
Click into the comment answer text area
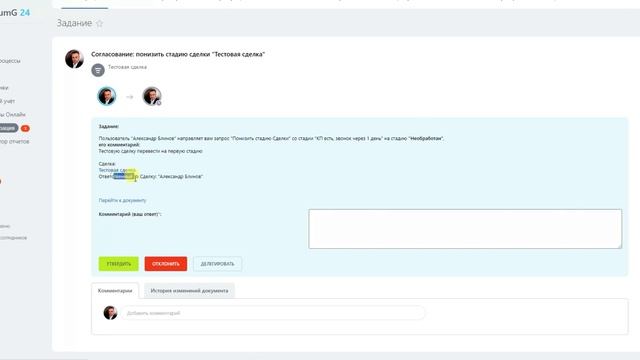tap(465, 229)
